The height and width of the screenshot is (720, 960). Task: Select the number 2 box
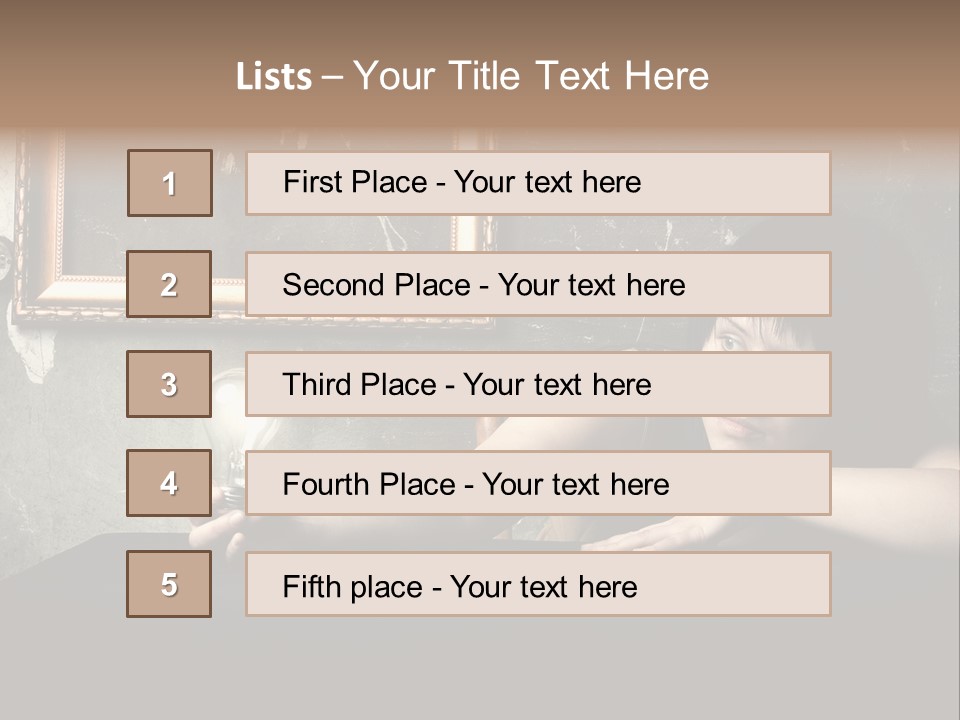(169, 284)
